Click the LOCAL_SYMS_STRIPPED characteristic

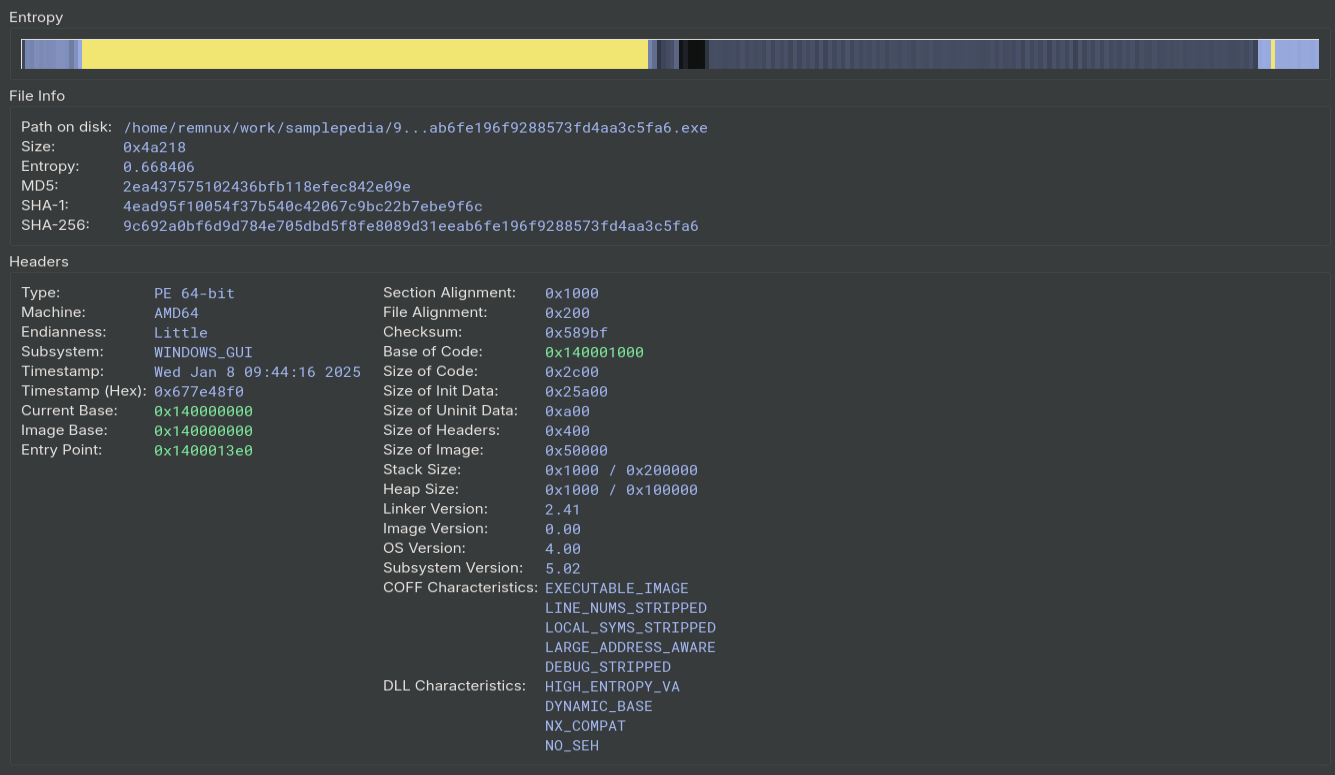pyautogui.click(x=630, y=628)
